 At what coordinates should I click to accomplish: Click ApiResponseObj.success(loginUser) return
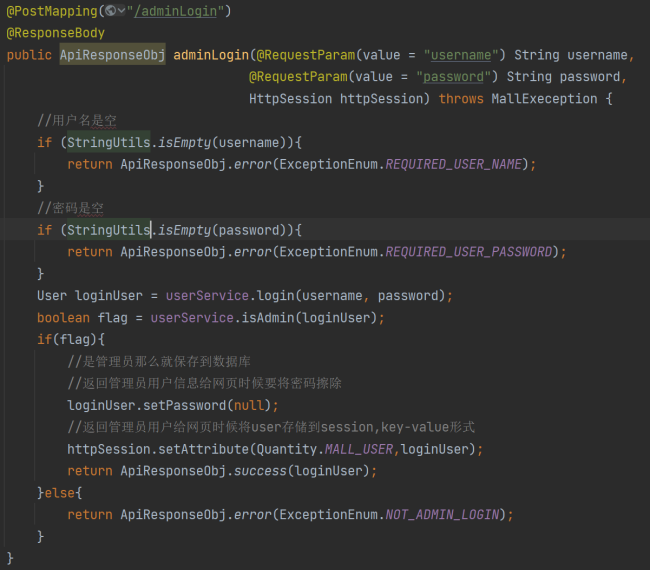tap(222, 471)
